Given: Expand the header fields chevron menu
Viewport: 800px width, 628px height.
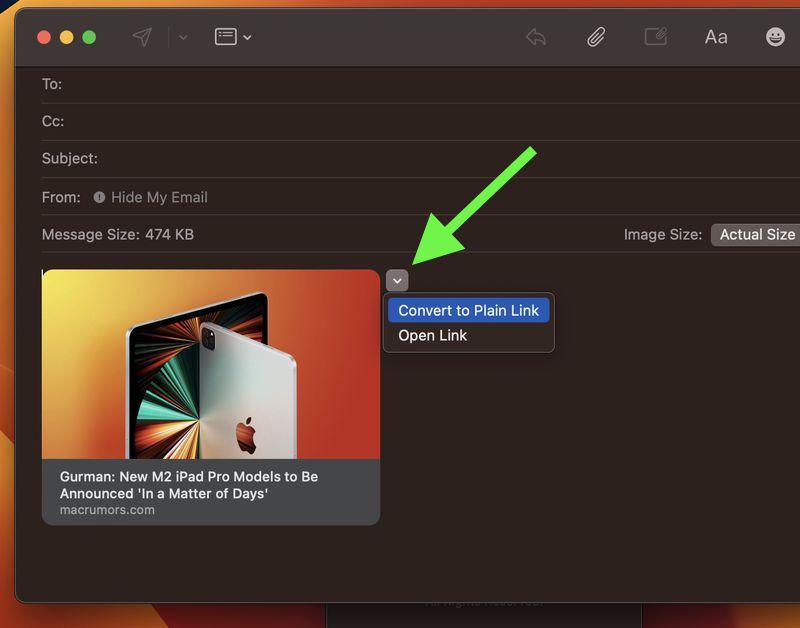Looking at the screenshot, I should coord(247,37).
